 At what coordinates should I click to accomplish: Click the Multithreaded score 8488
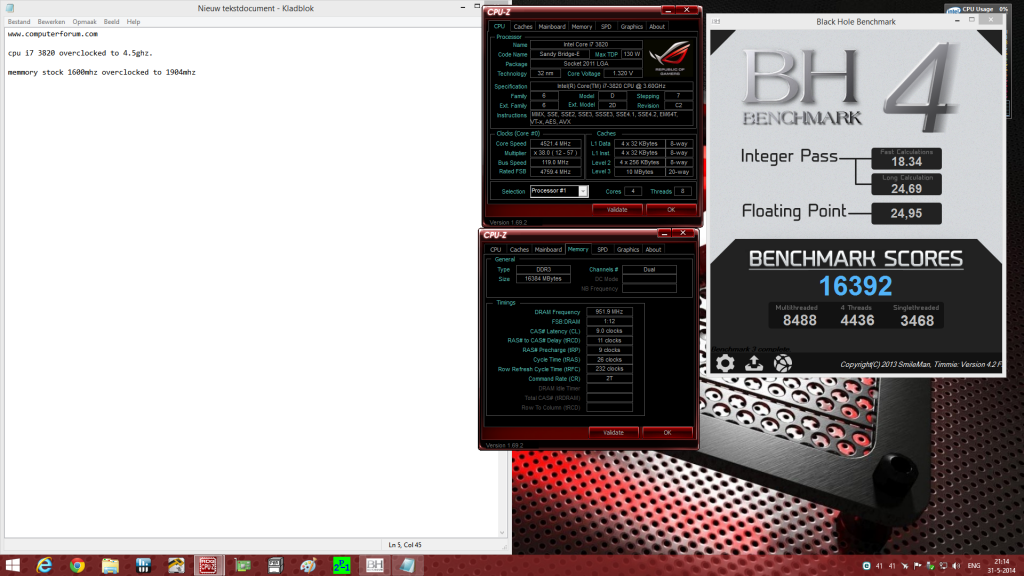pos(799,320)
